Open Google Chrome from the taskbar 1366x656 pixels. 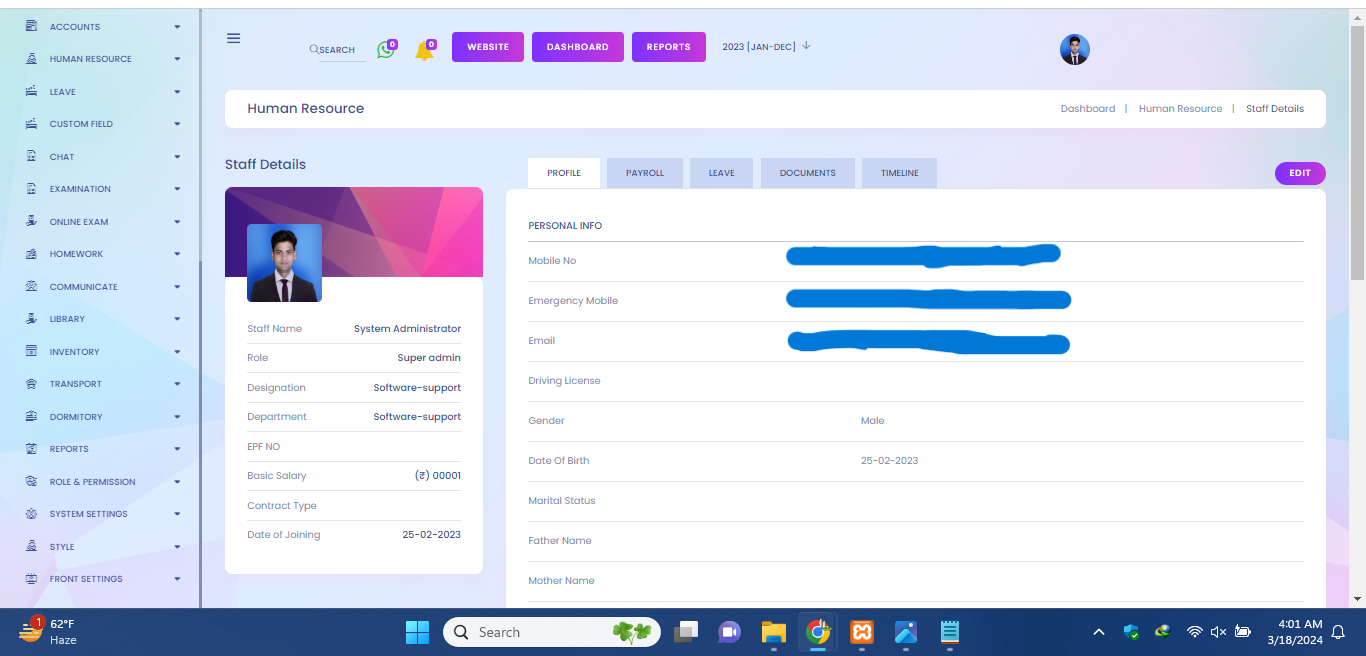tap(818, 632)
